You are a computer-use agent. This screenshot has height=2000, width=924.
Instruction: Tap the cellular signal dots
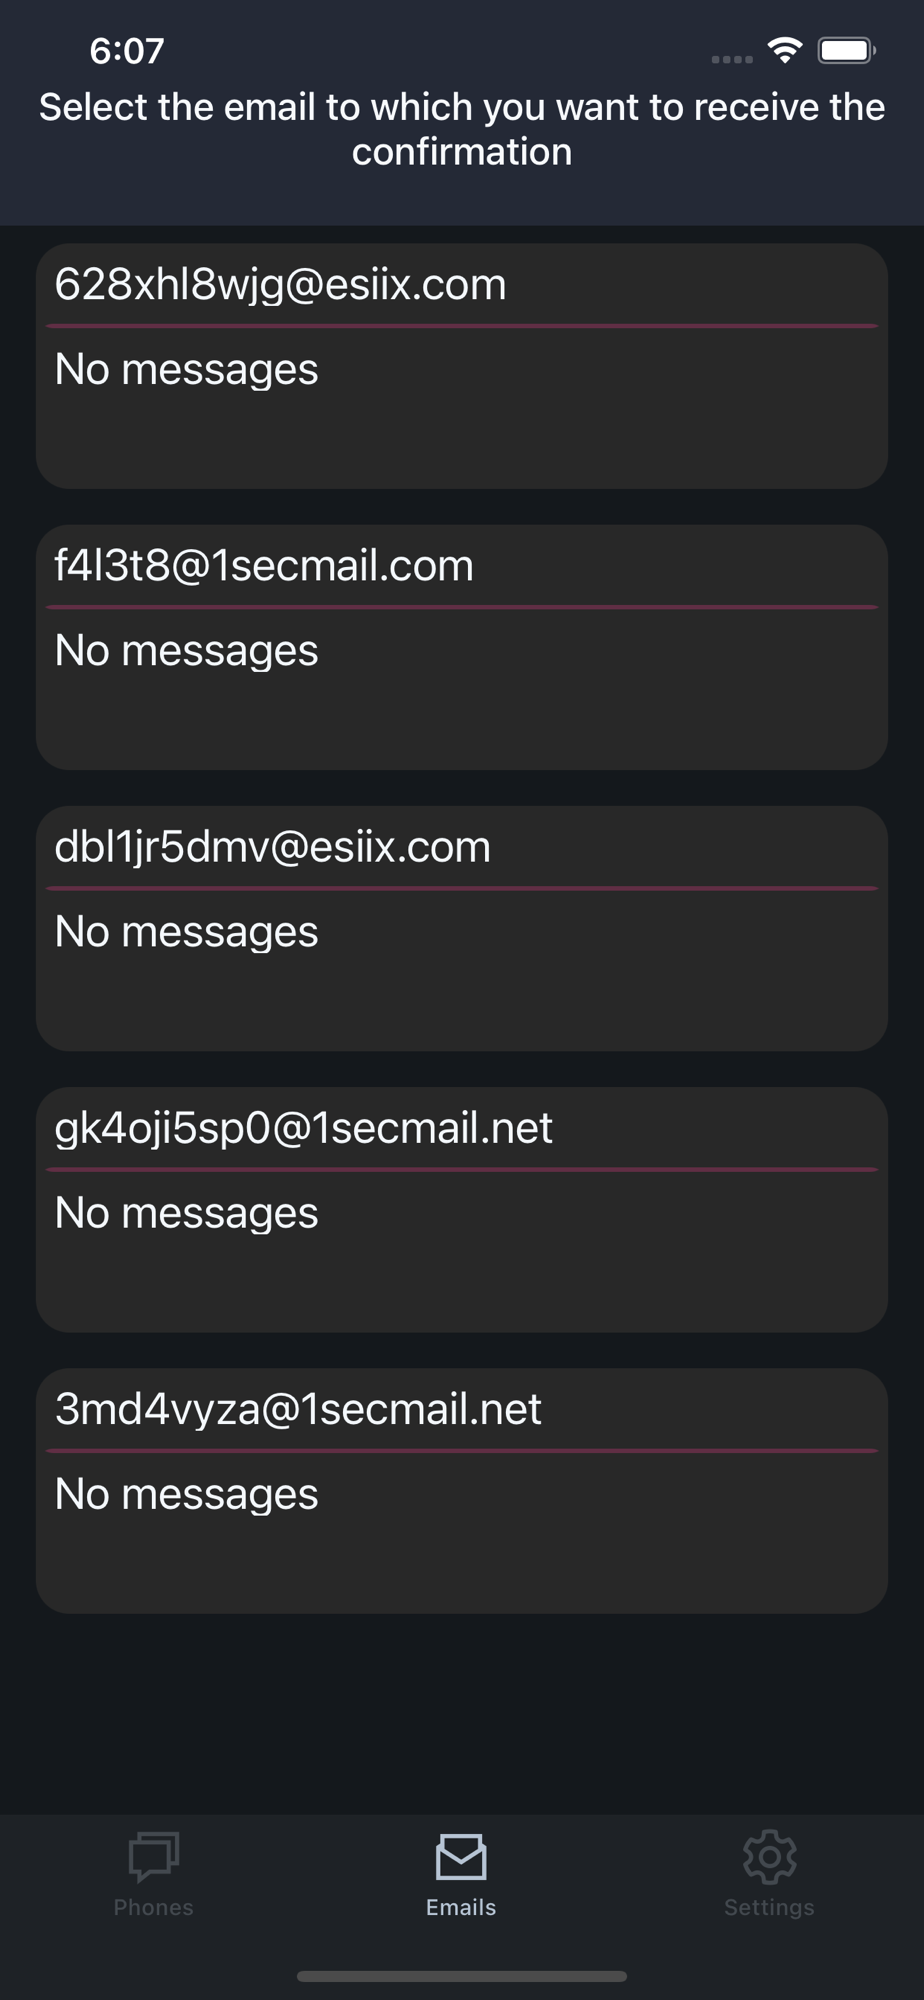[732, 59]
